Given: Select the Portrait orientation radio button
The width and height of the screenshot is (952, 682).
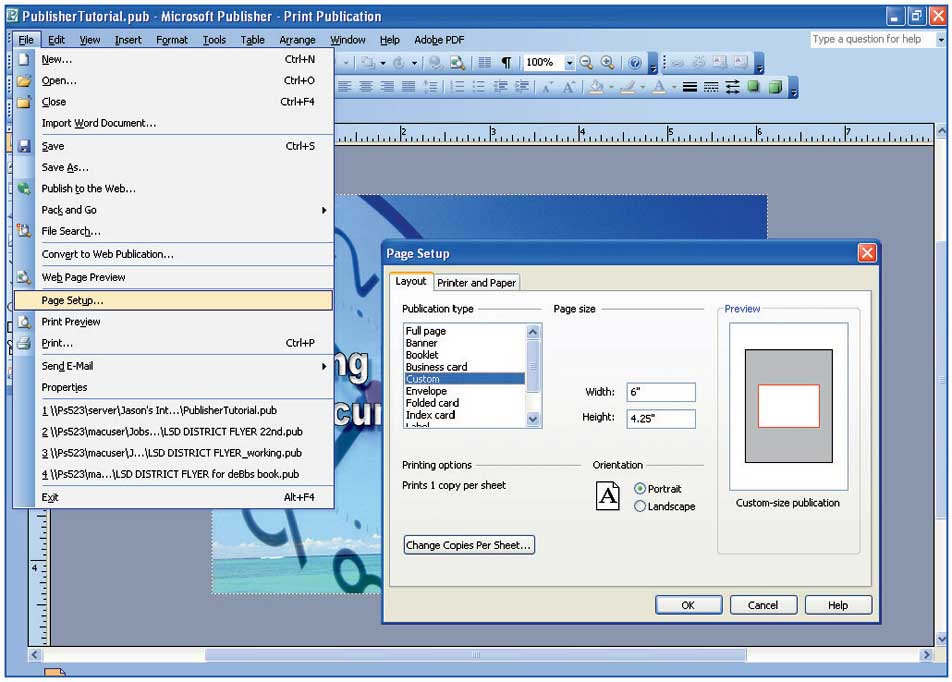Looking at the screenshot, I should [x=640, y=488].
